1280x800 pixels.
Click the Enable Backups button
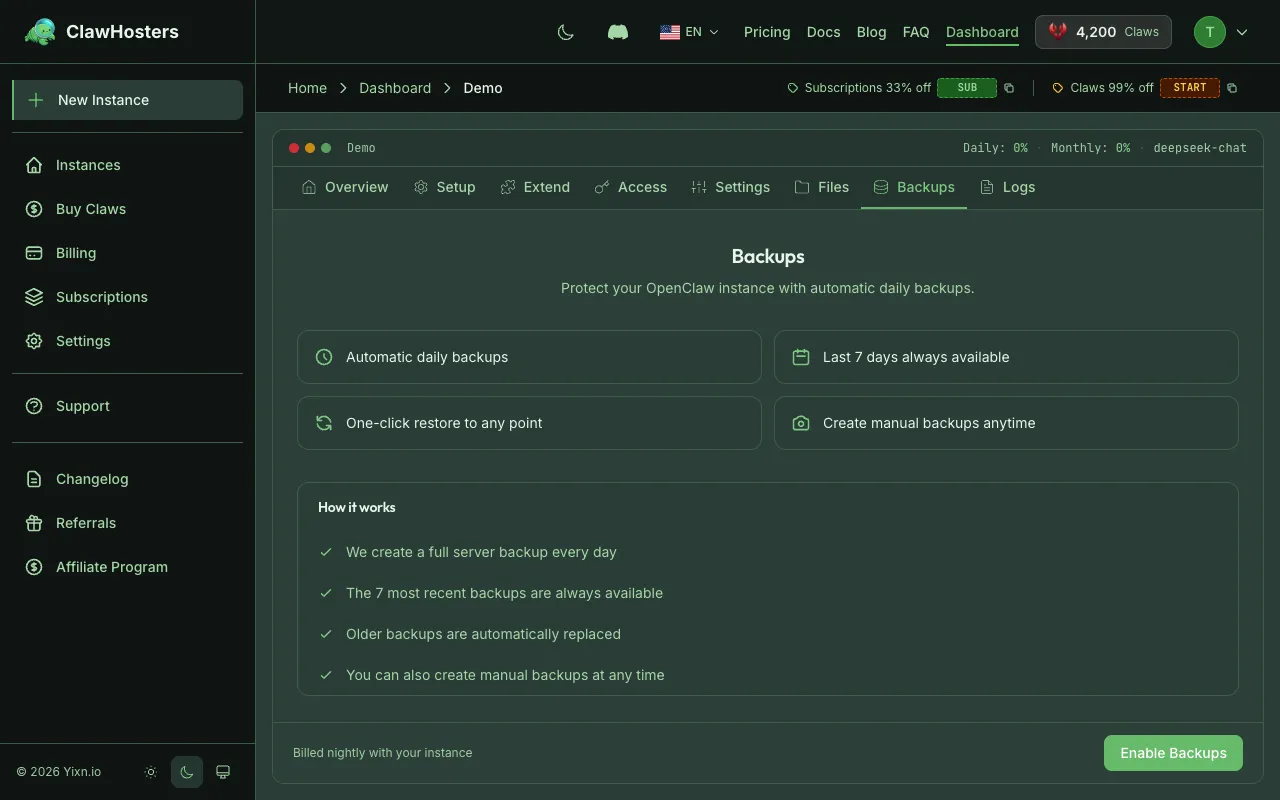pos(1172,753)
